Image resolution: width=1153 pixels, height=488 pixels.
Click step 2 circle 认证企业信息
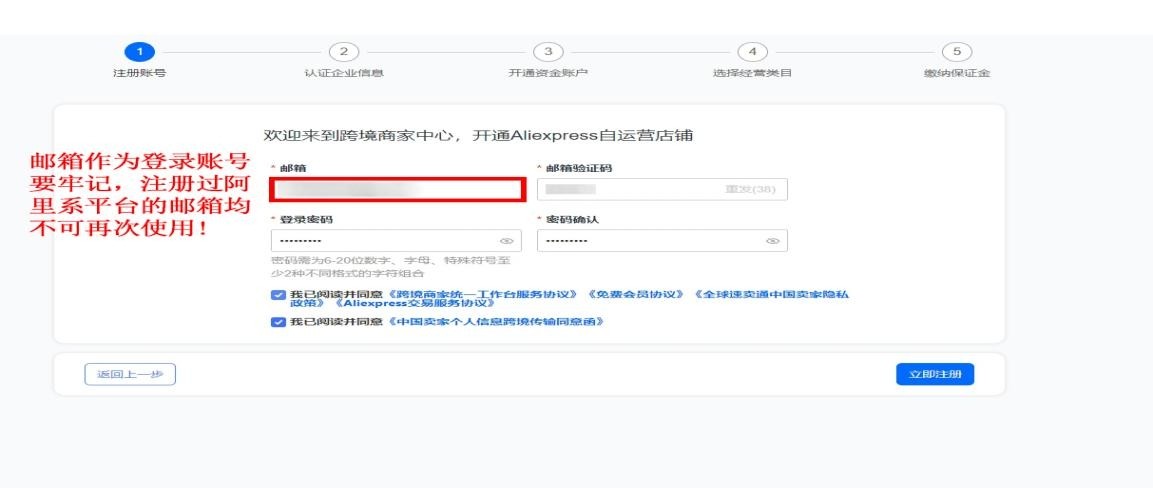tap(343, 52)
